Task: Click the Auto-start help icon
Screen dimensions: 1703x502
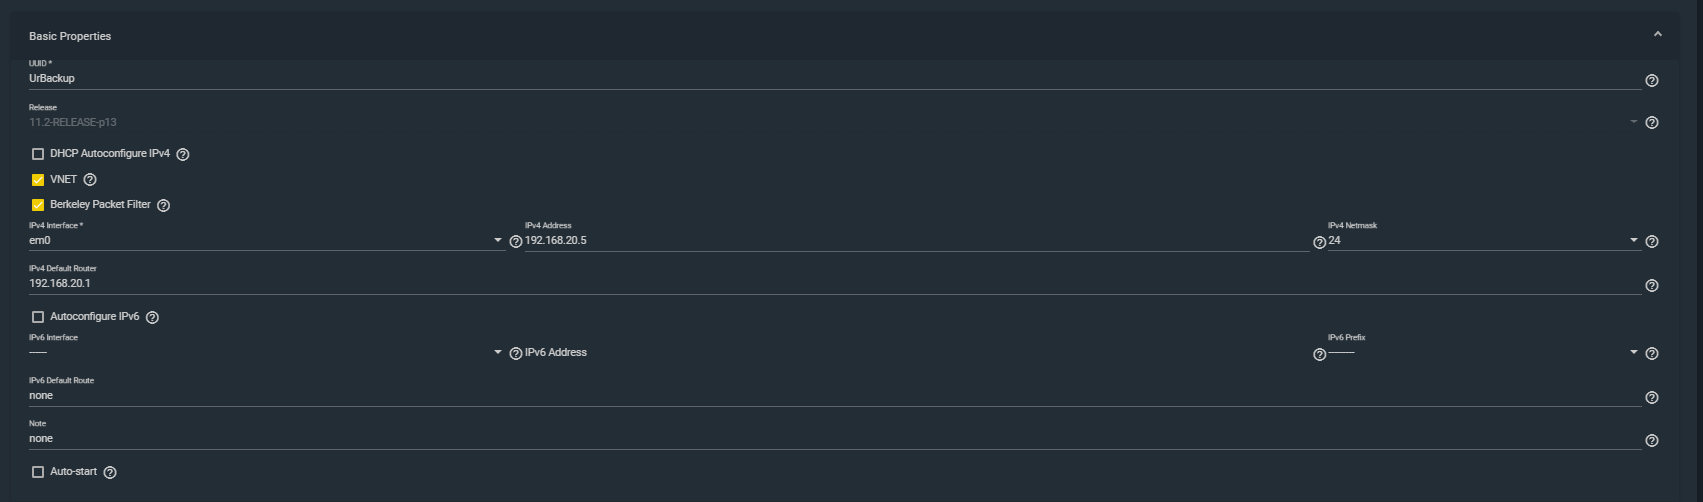Action: tap(110, 472)
